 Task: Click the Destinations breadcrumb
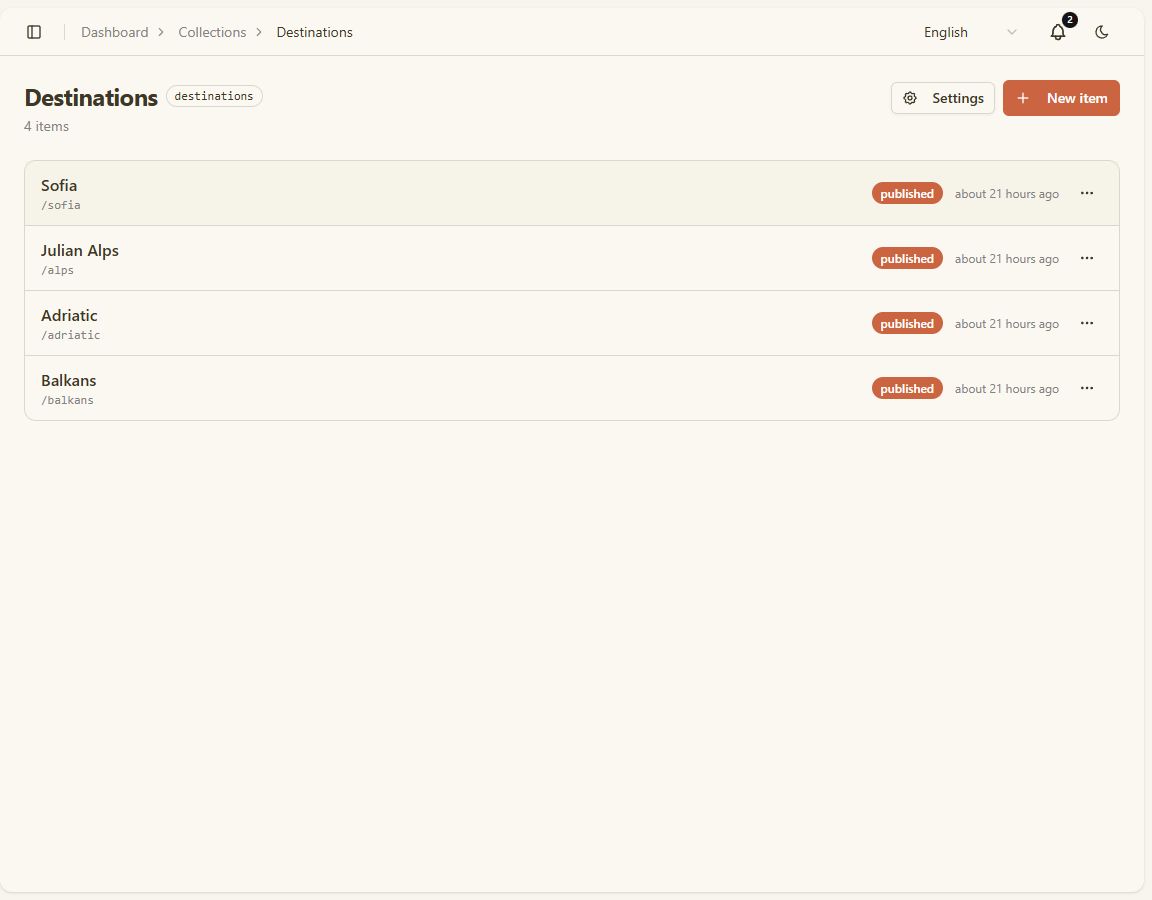tap(314, 32)
